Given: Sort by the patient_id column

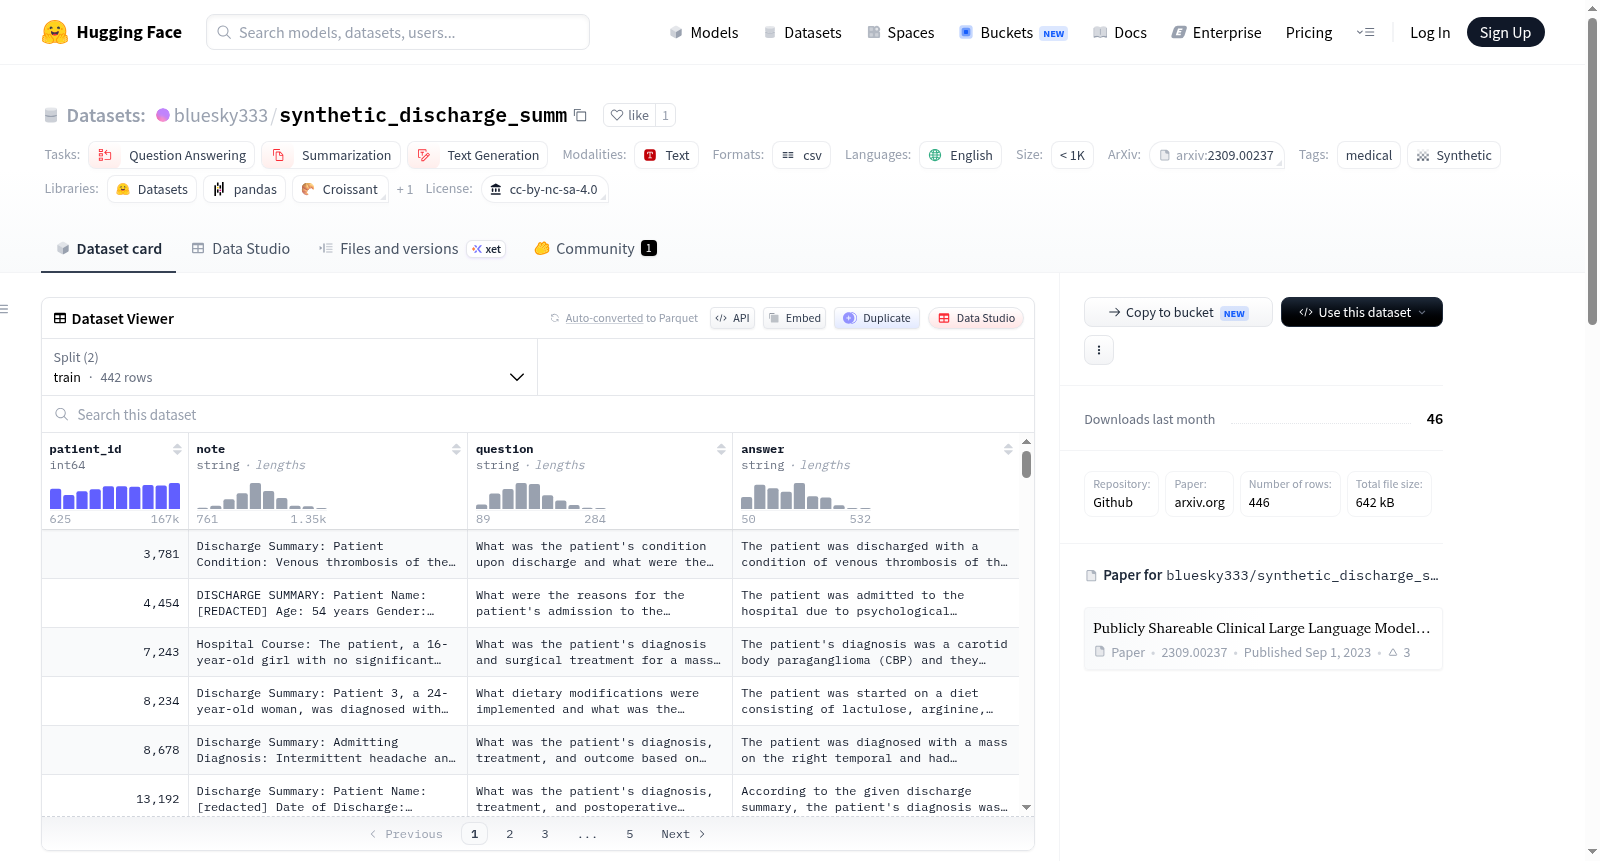Looking at the screenshot, I should pos(177,449).
